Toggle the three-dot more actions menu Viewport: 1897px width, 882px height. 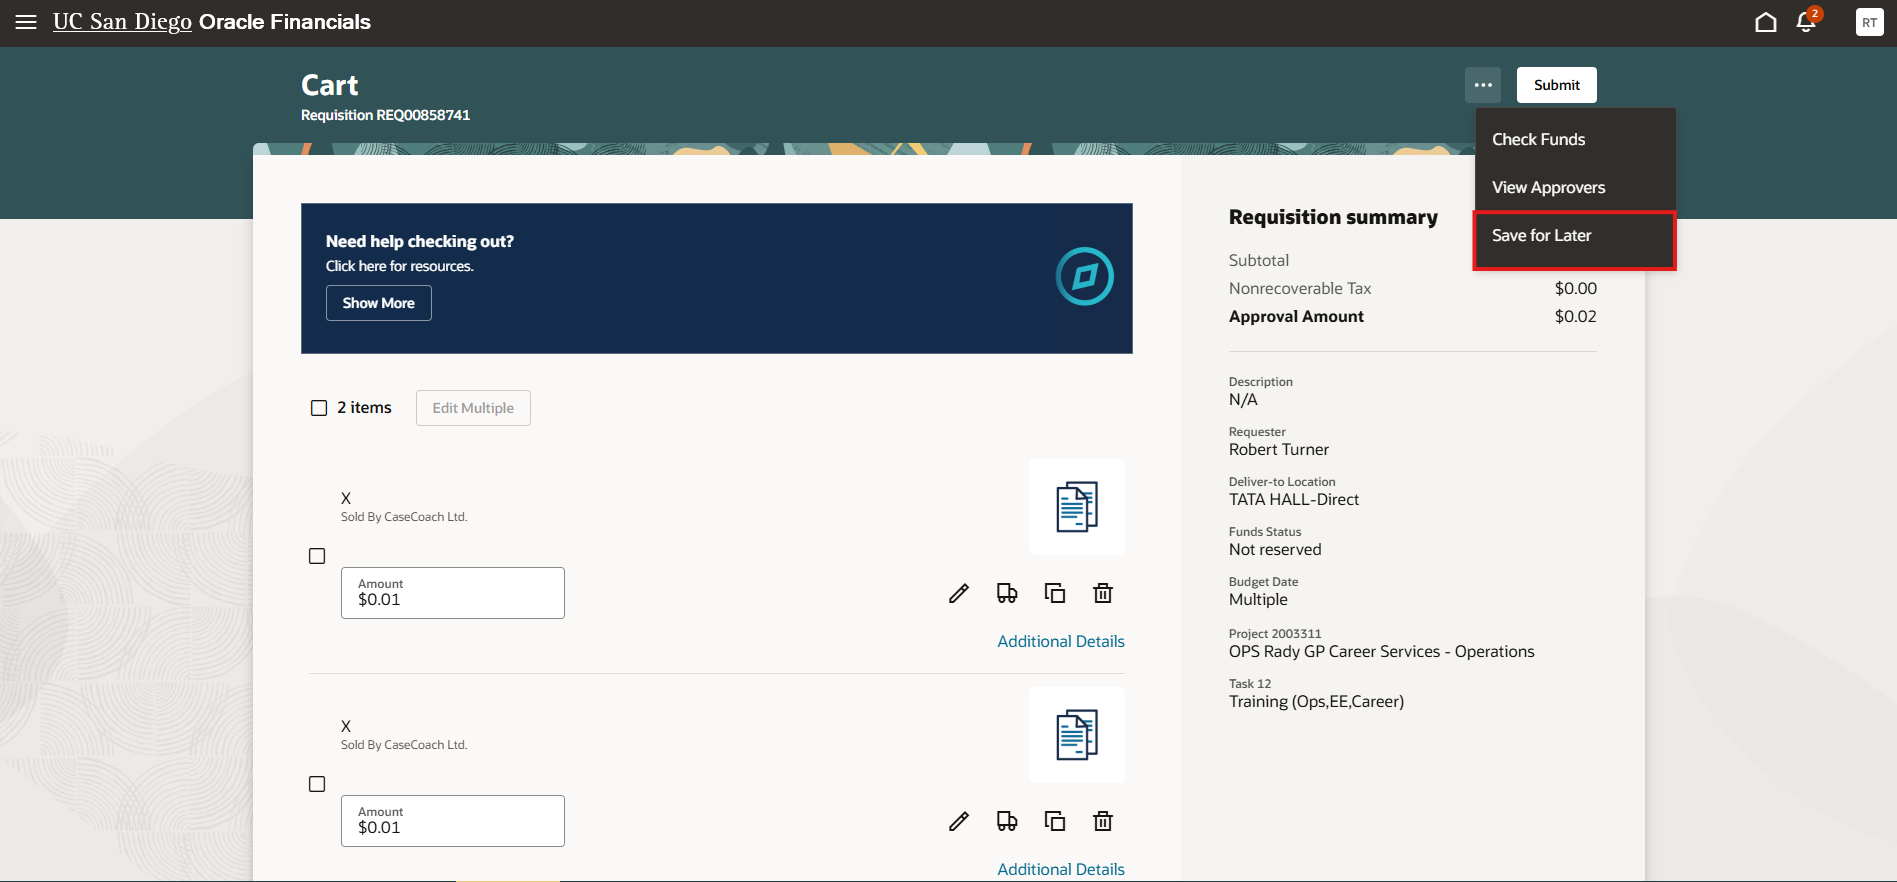pyautogui.click(x=1483, y=85)
